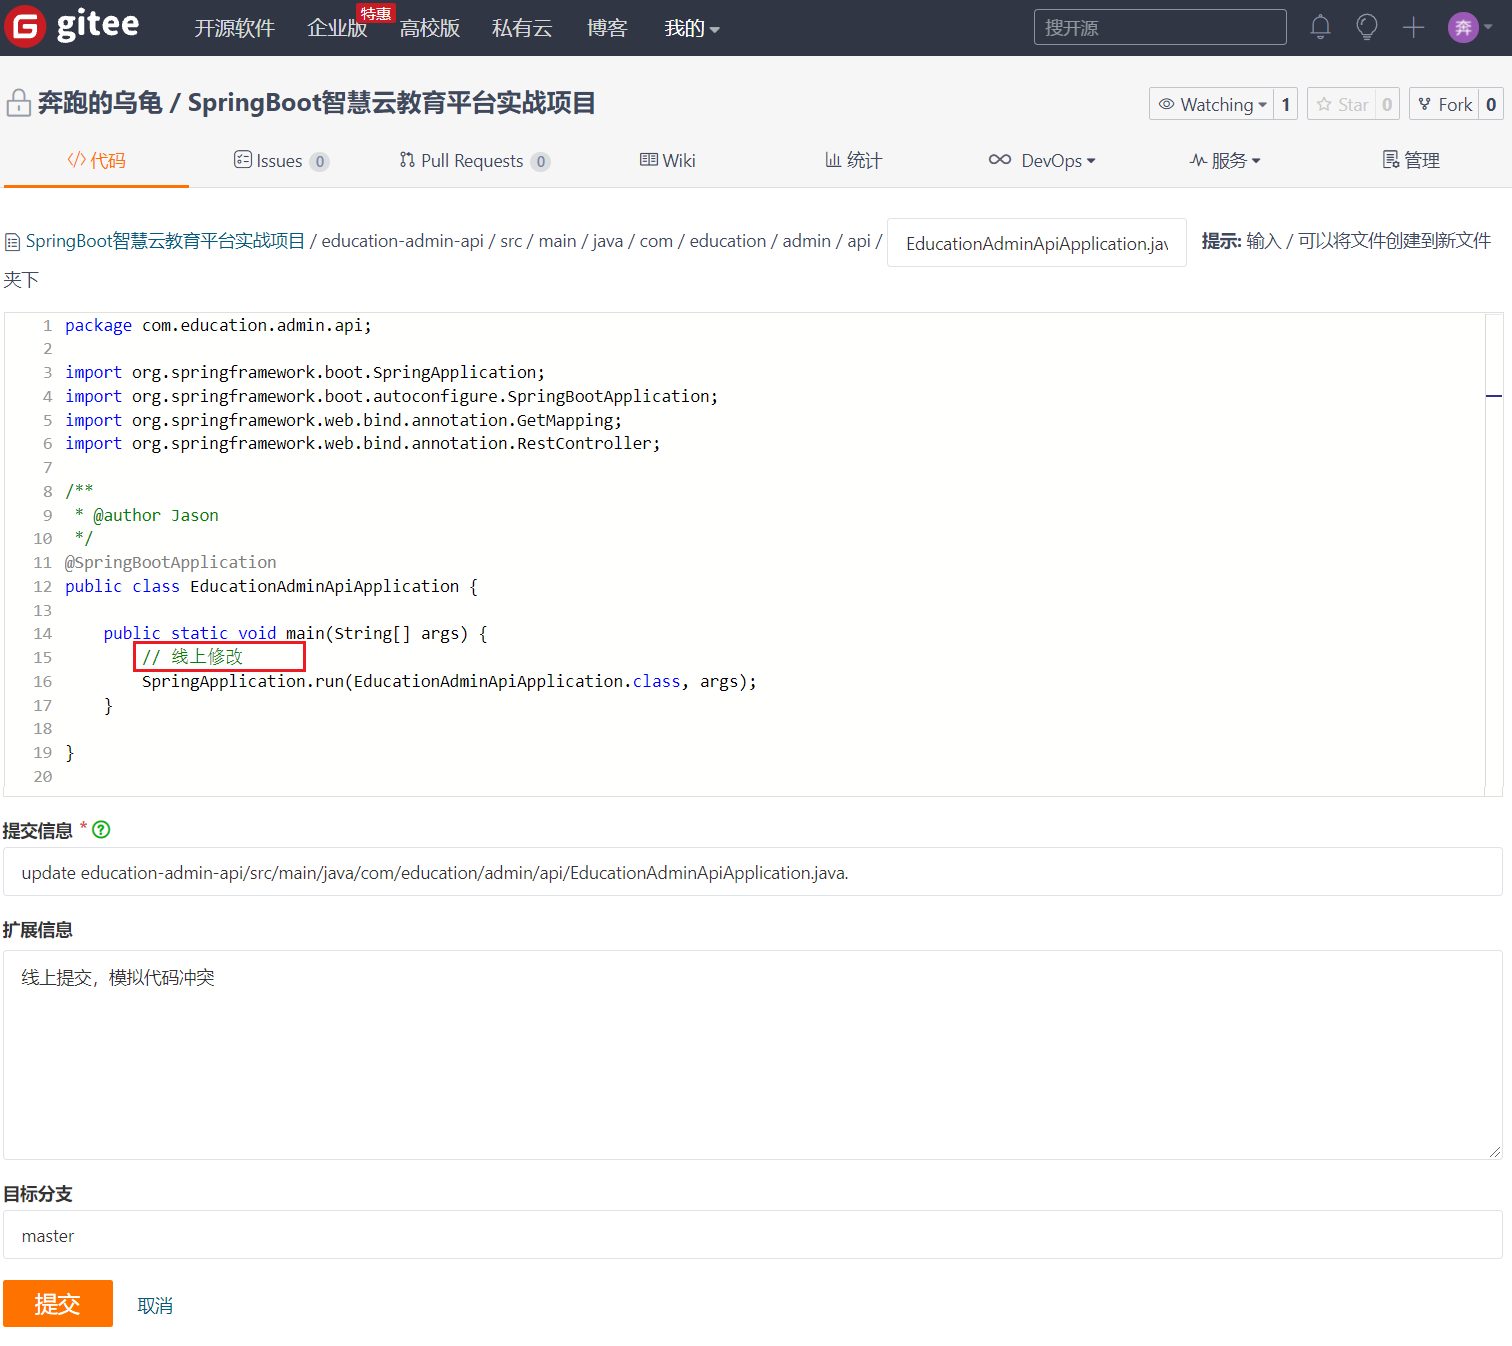Click the code editor scrollbar

tap(1494, 554)
